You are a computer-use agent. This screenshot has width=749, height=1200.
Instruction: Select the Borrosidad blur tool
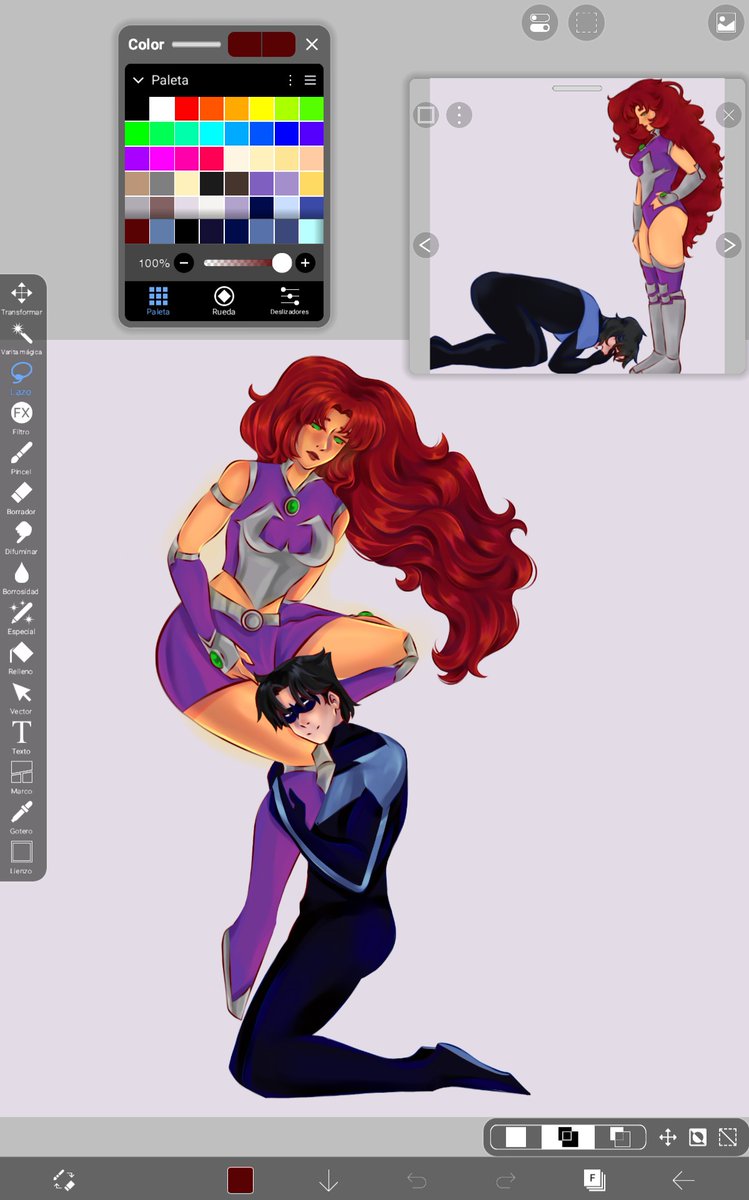[x=21, y=578]
